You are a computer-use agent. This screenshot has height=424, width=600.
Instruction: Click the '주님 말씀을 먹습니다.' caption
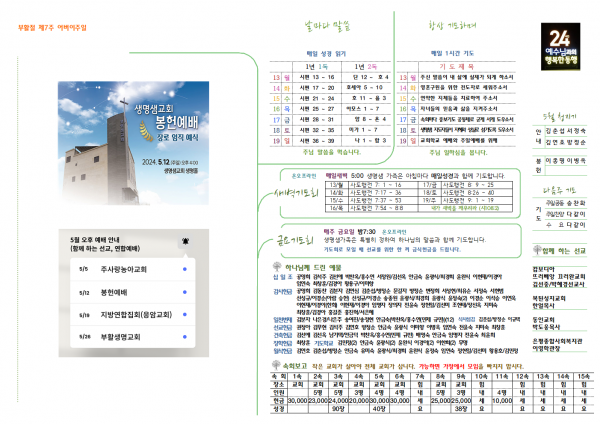point(332,152)
